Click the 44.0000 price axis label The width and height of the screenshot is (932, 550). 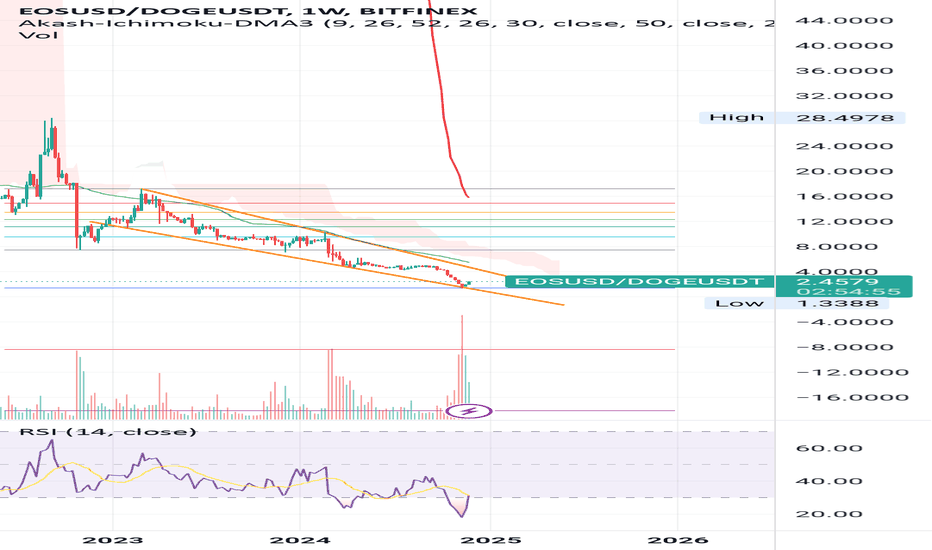[x=845, y=20]
